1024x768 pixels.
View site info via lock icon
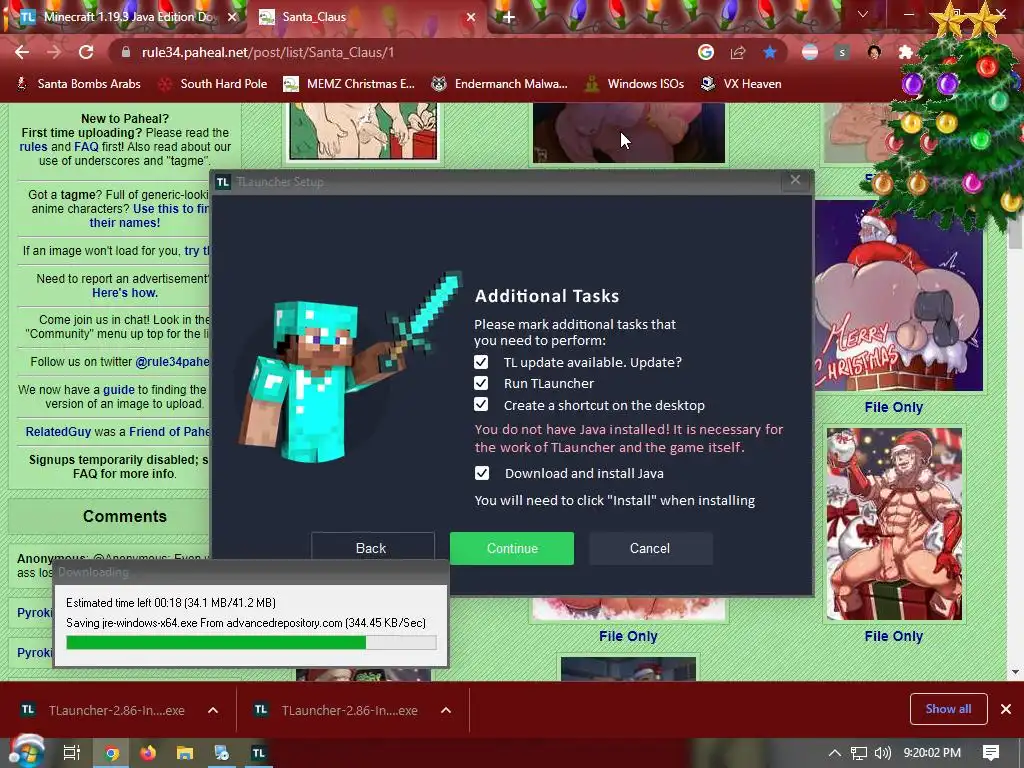(126, 52)
